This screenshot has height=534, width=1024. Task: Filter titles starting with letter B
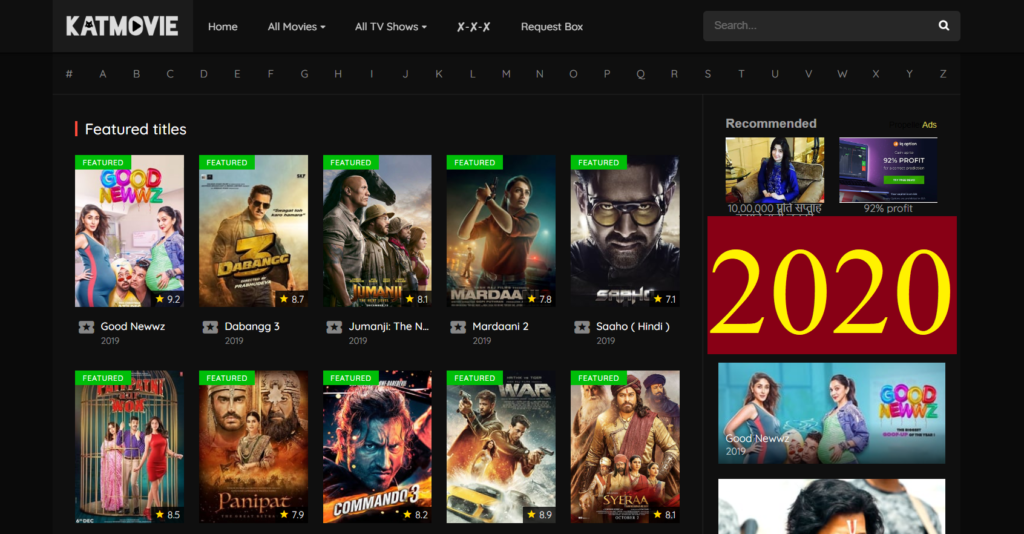(136, 74)
